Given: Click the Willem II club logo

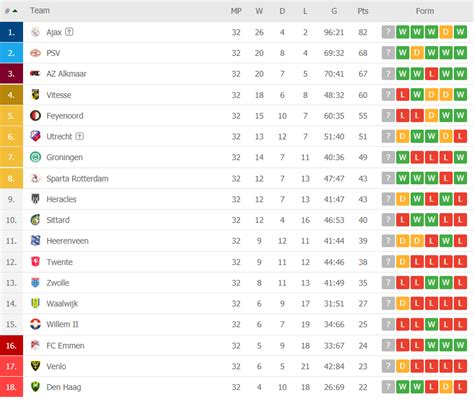Looking at the screenshot, I should pyautogui.click(x=35, y=324).
